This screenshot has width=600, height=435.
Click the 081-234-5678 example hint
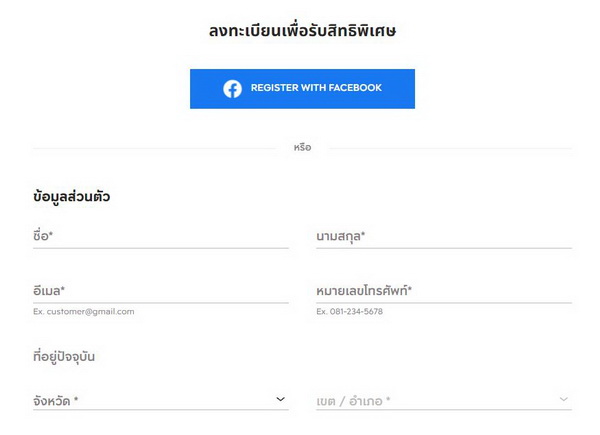click(x=349, y=312)
